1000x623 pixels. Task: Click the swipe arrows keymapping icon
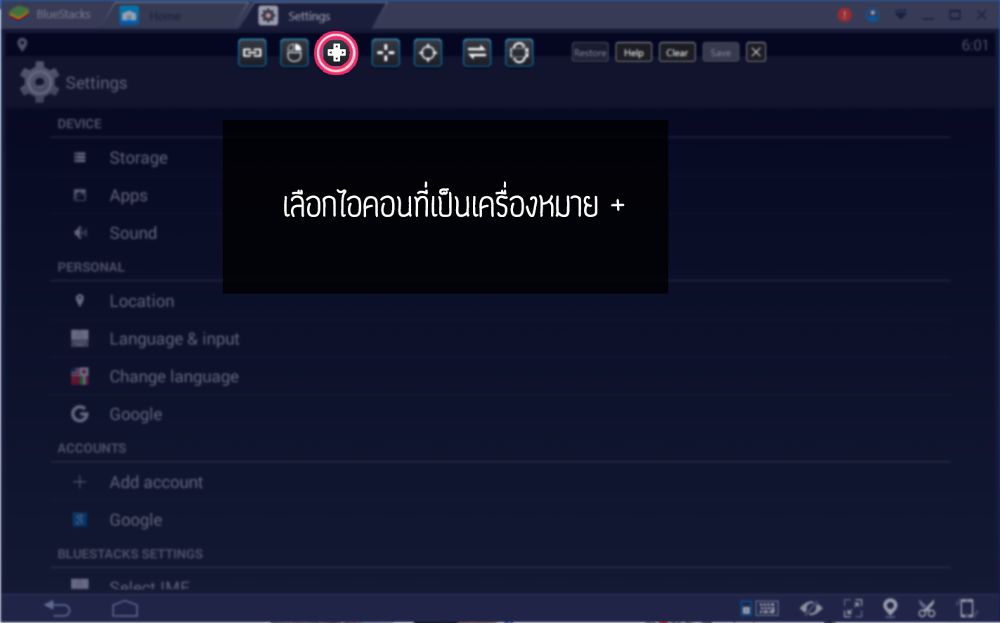(477, 53)
